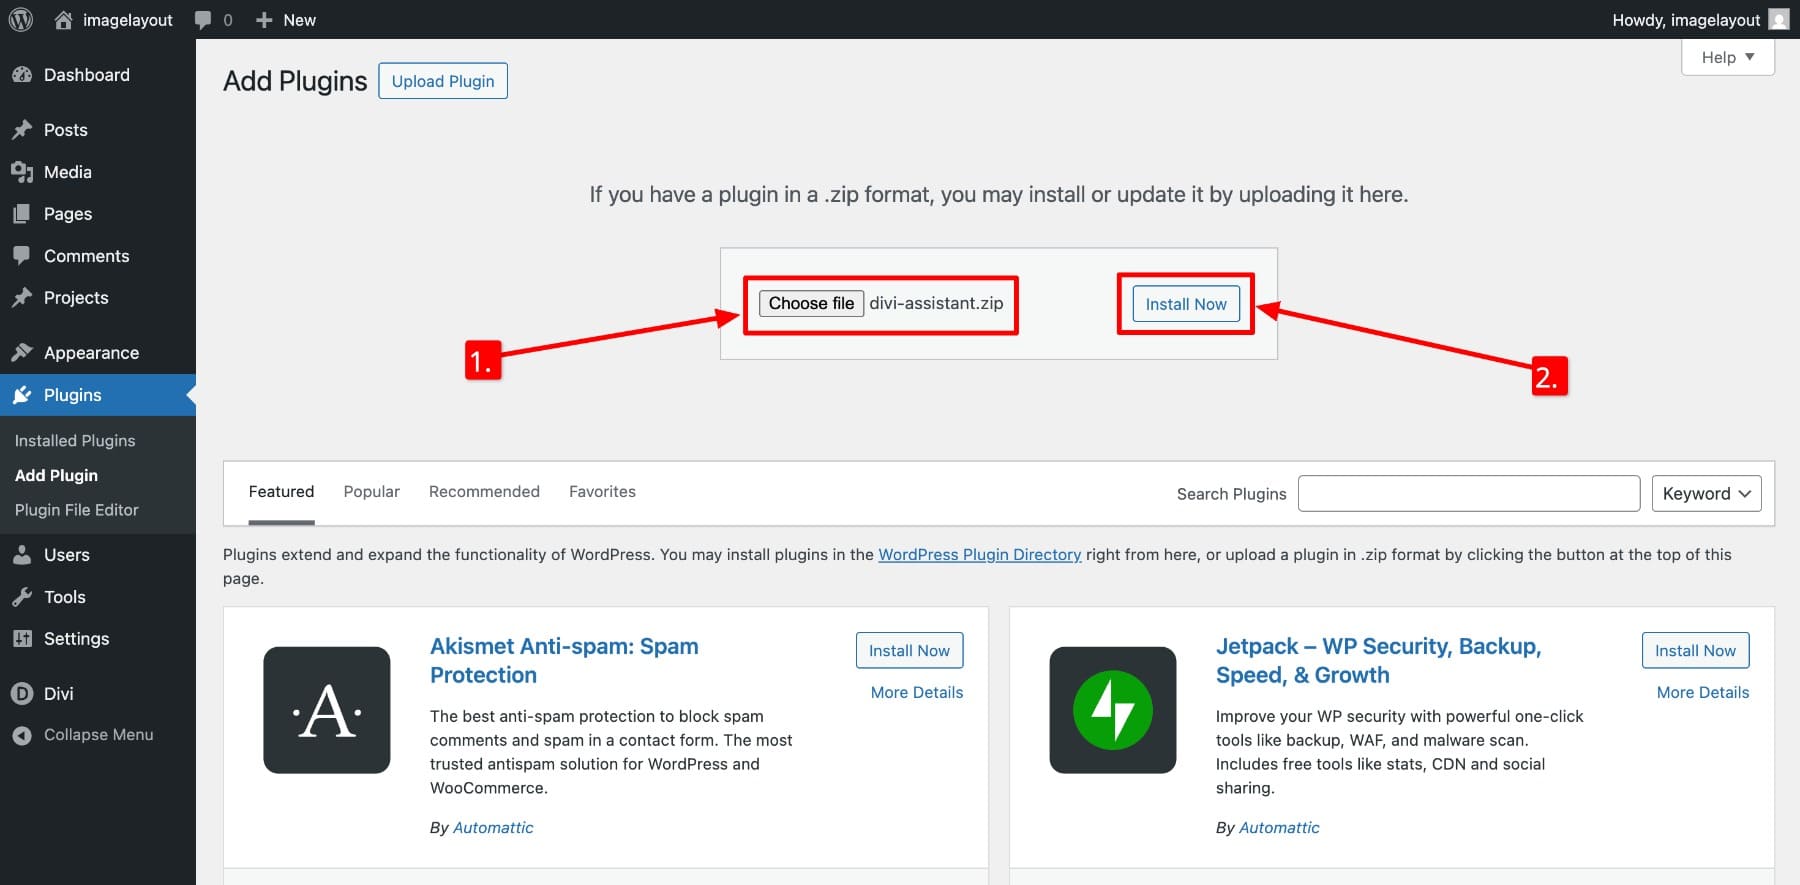Click the Dashboard gauge icon
1800x885 pixels.
coord(22,75)
